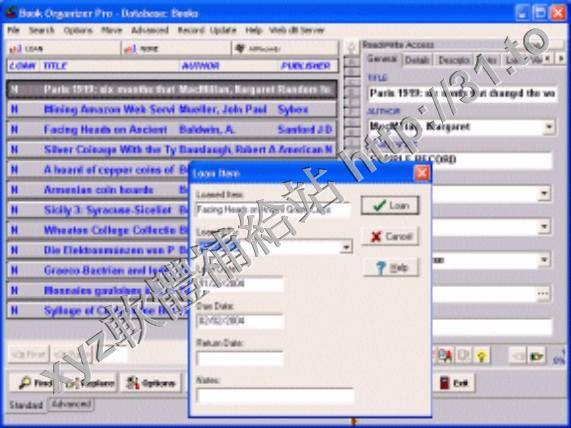571x428 pixels.
Task: Click the First record navigation button
Action: coord(29,354)
